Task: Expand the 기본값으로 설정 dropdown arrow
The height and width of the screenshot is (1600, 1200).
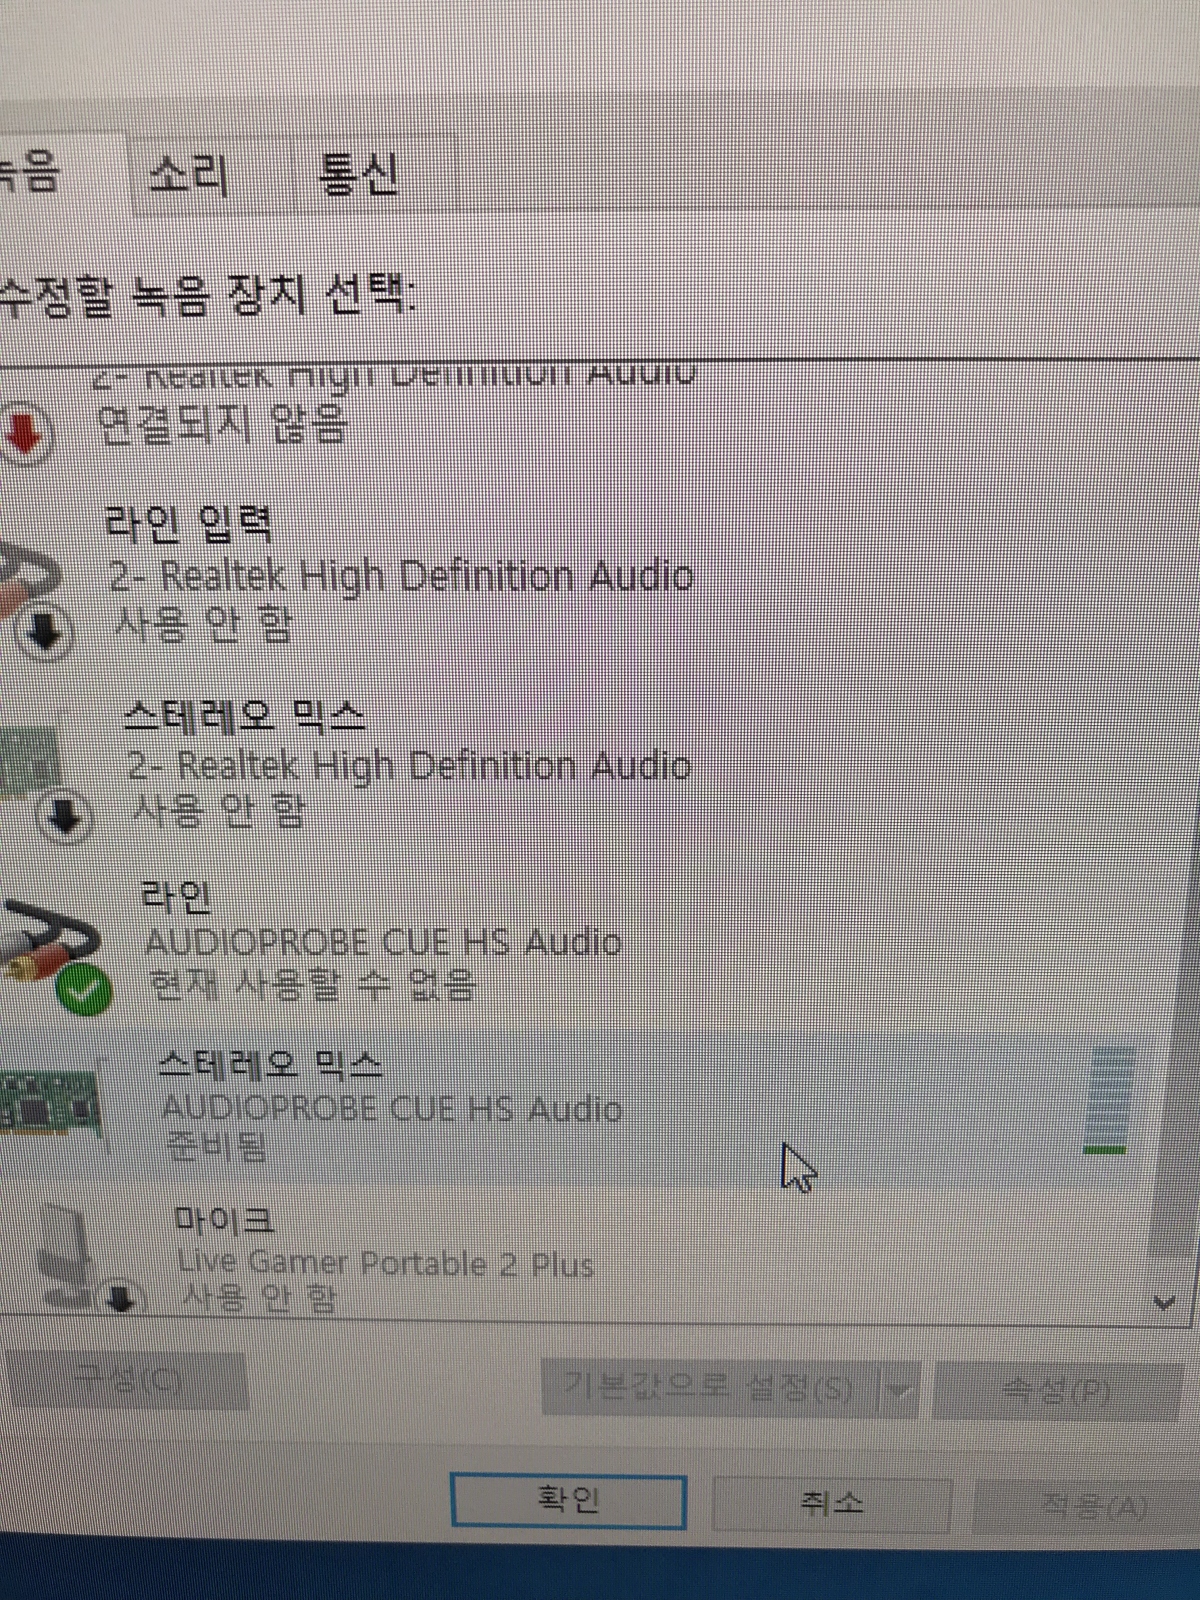Action: pos(899,1388)
